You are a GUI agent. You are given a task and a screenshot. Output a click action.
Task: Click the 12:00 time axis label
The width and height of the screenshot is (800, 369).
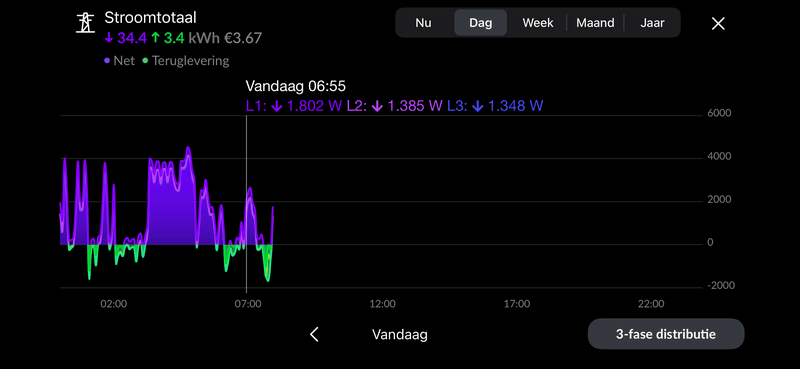tap(383, 304)
